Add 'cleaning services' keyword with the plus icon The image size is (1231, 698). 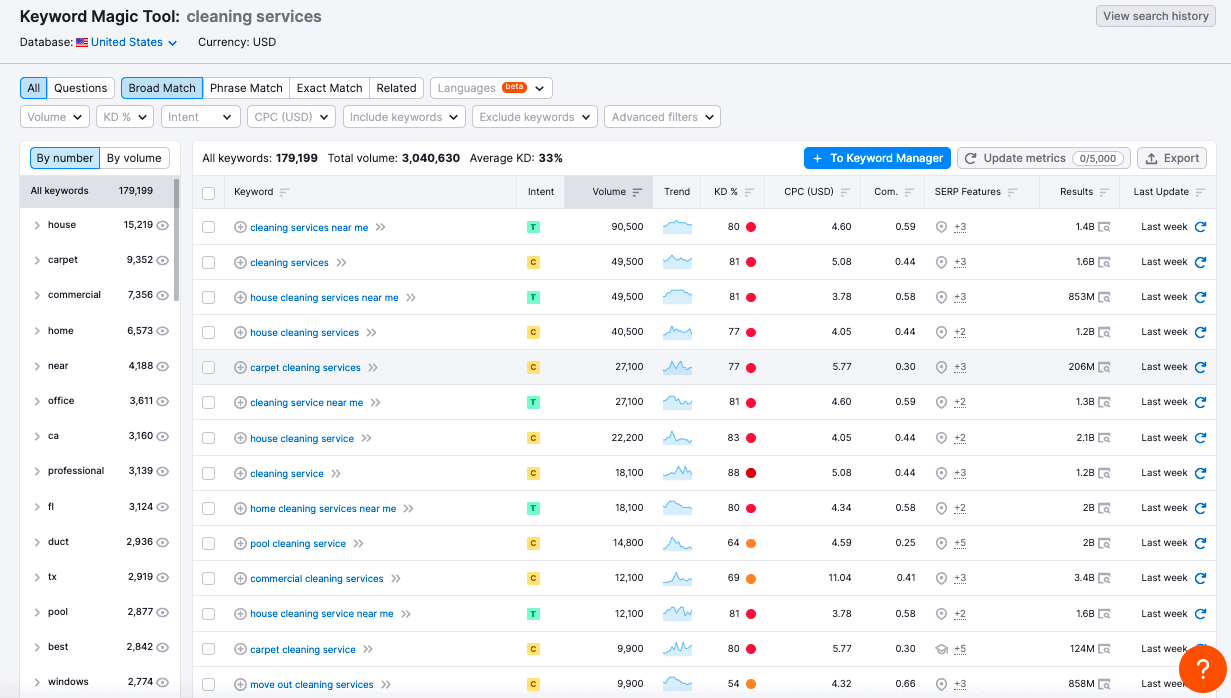point(238,262)
